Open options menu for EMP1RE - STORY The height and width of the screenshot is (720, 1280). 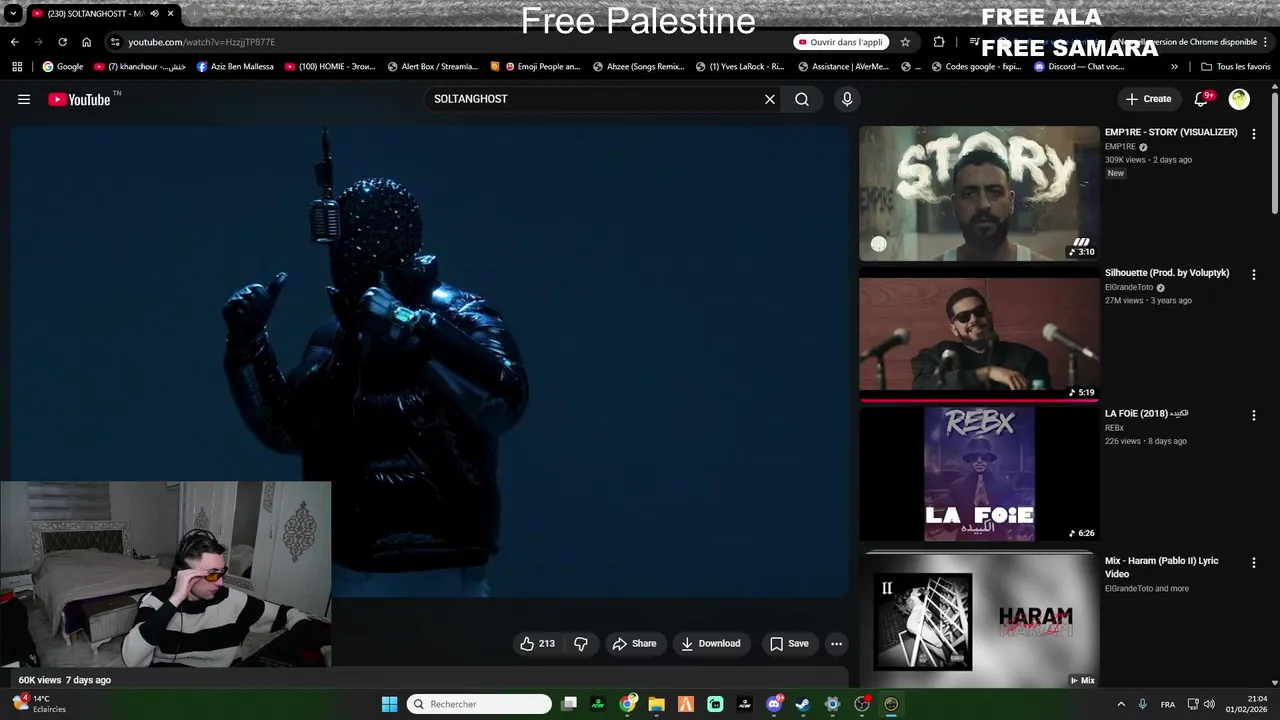(x=1254, y=134)
